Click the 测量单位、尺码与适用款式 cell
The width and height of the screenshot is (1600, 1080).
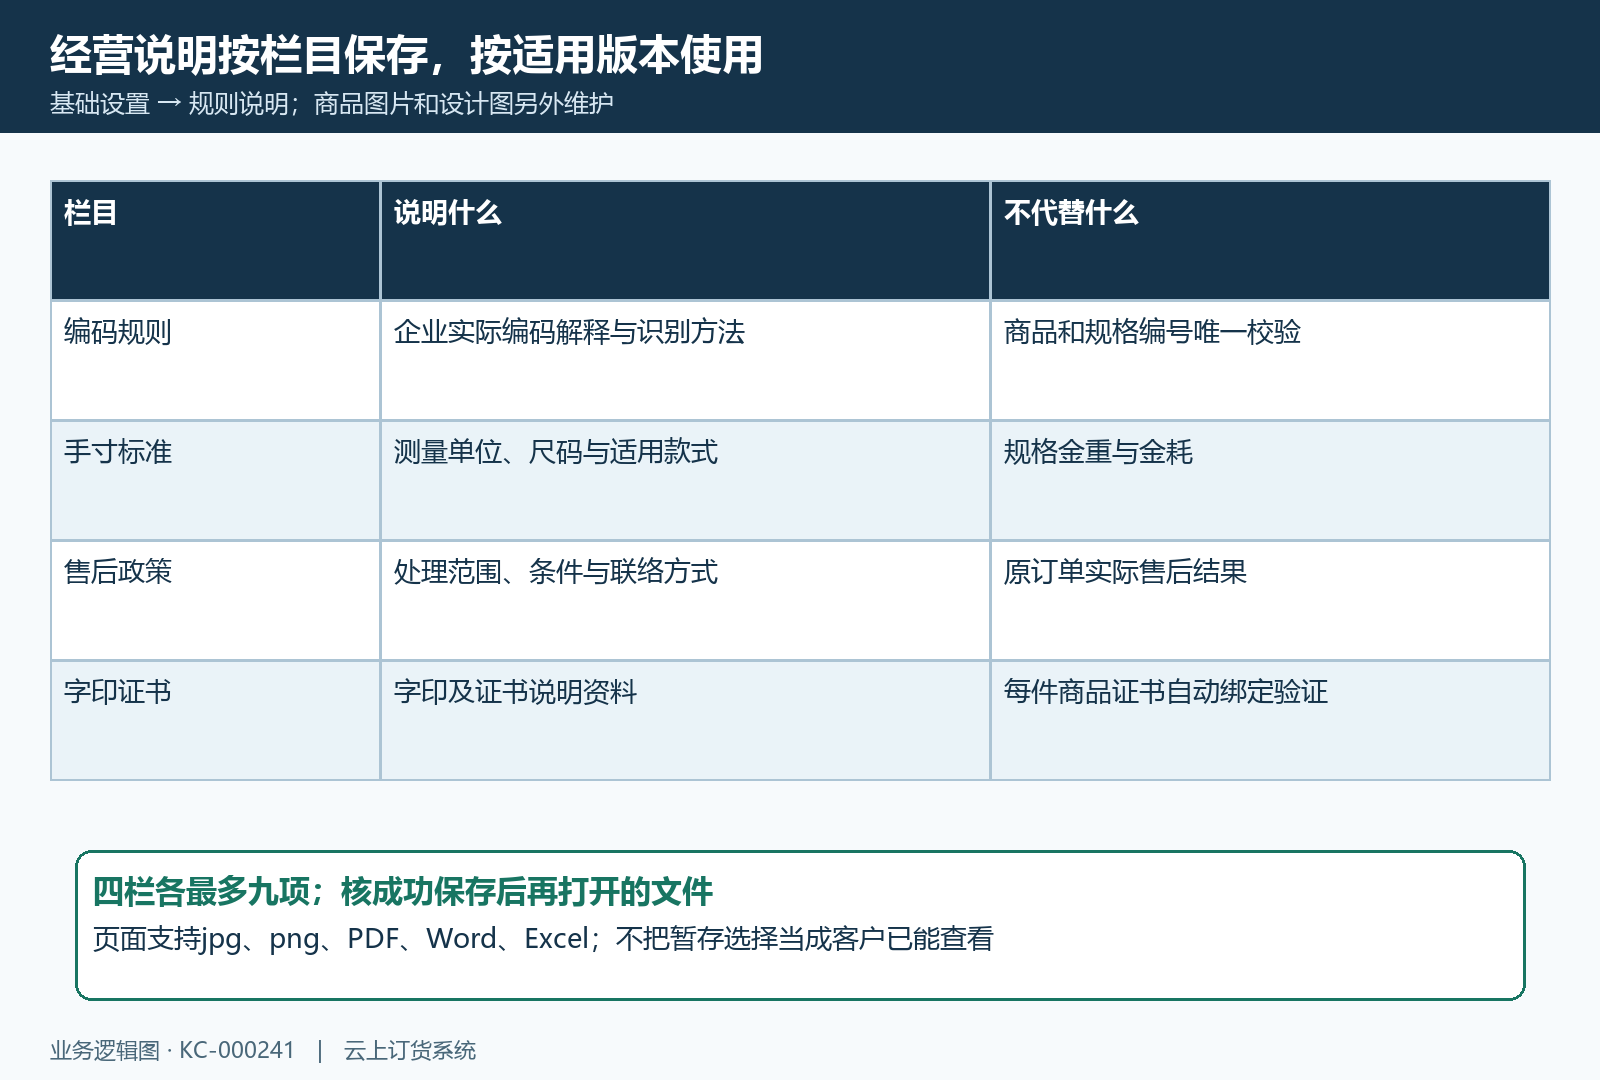point(685,481)
